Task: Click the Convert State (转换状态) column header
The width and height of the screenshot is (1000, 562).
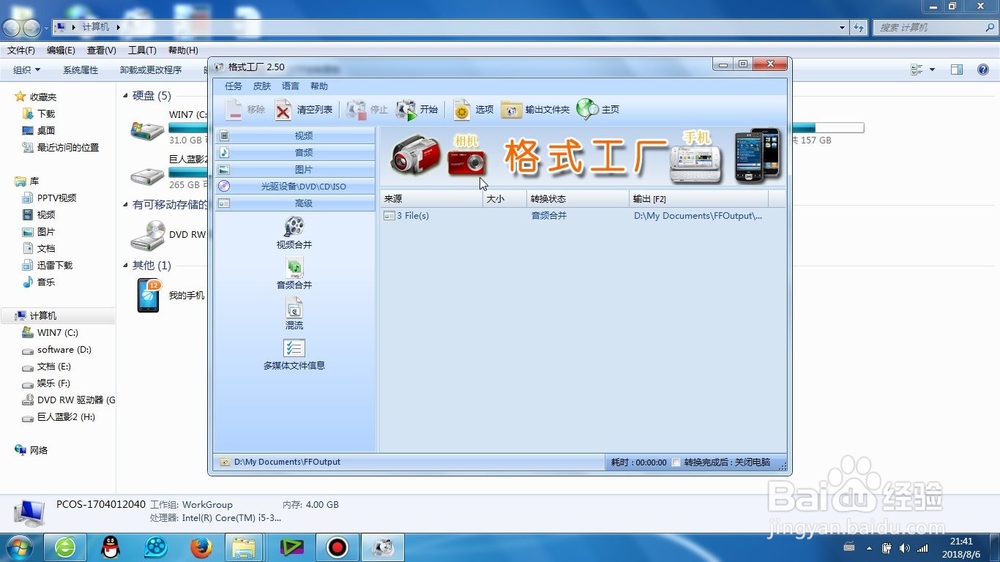Action: 578,199
